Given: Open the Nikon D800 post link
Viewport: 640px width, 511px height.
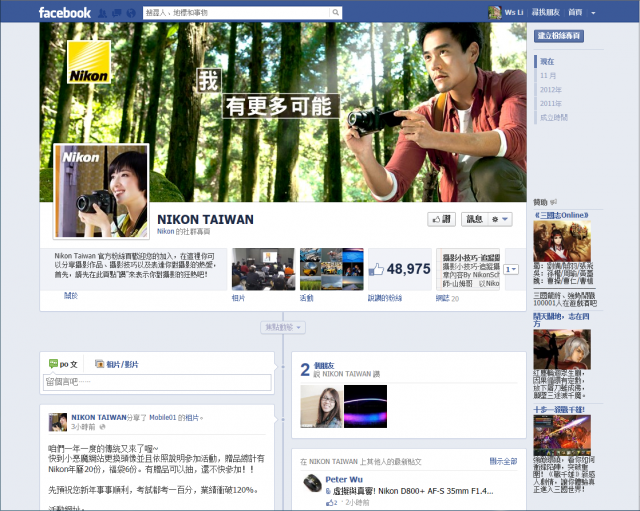Looking at the screenshot, I should click(413, 491).
